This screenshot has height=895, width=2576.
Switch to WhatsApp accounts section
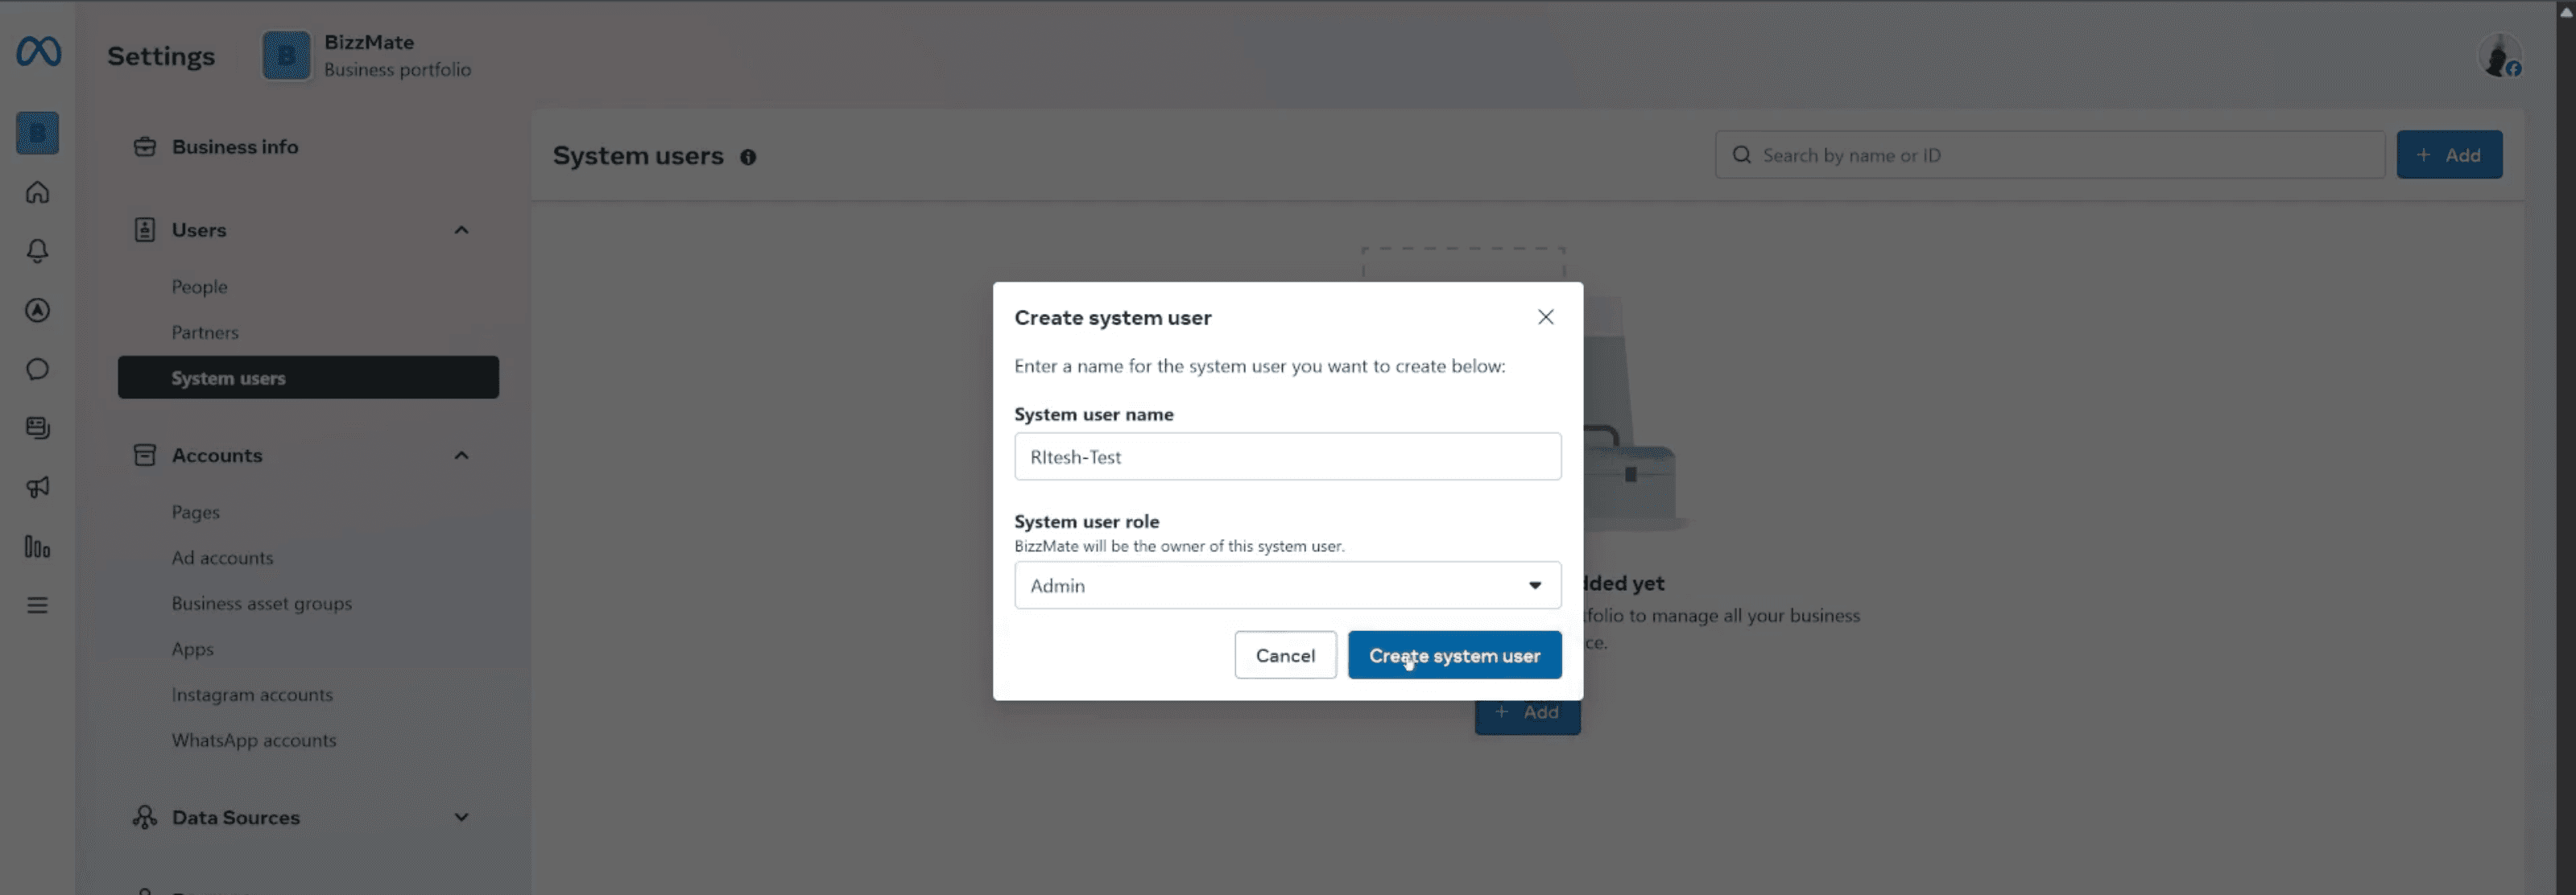[253, 740]
